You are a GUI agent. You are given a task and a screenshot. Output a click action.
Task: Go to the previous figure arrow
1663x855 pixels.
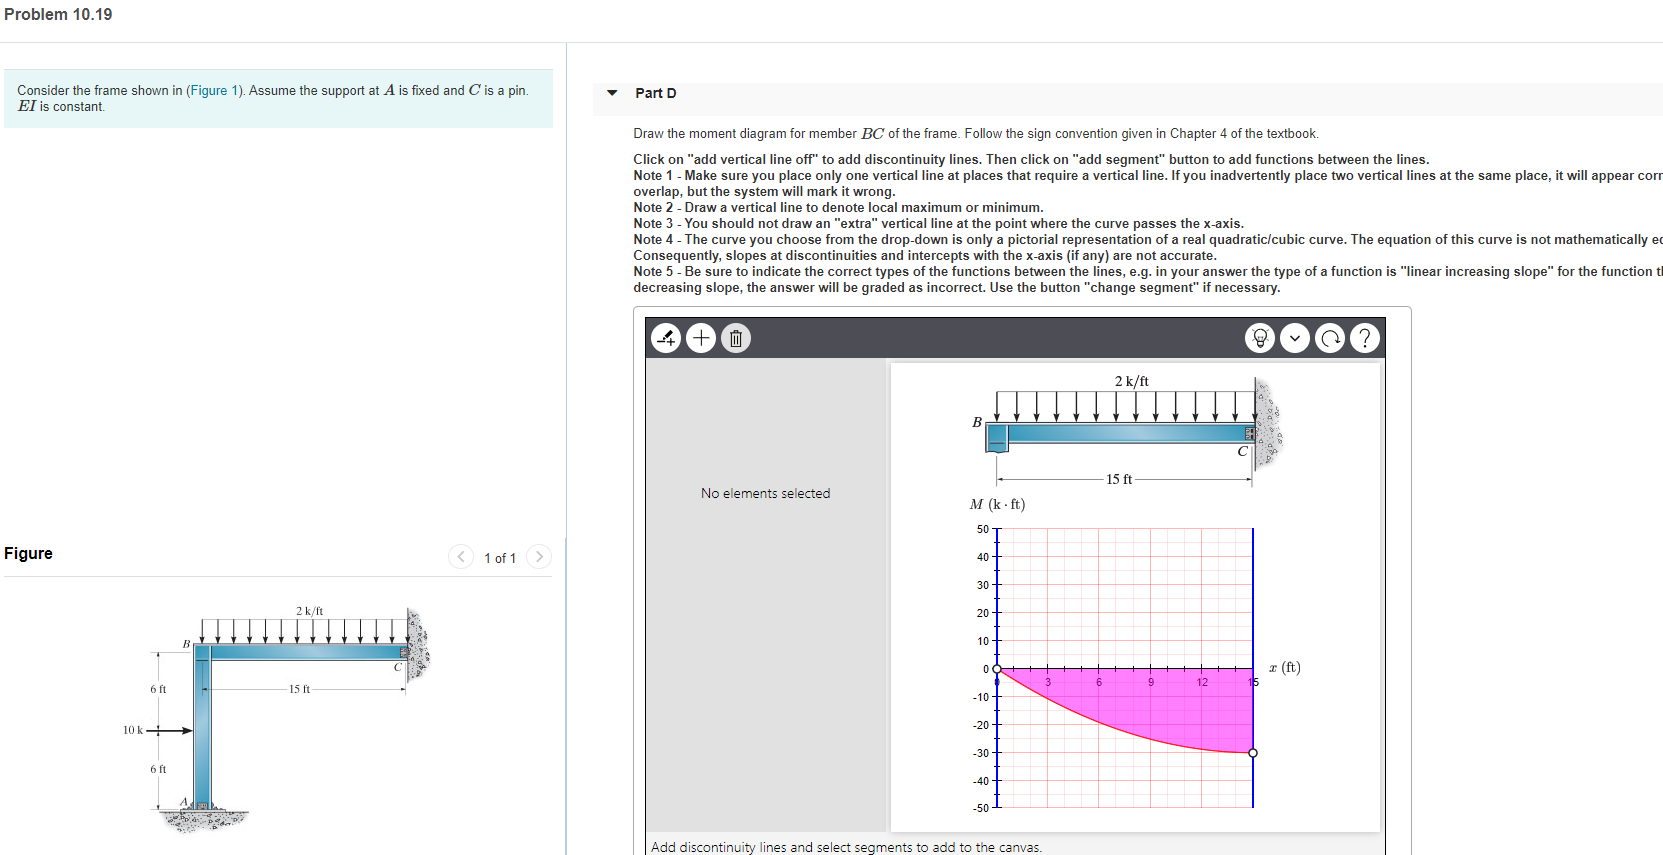461,557
